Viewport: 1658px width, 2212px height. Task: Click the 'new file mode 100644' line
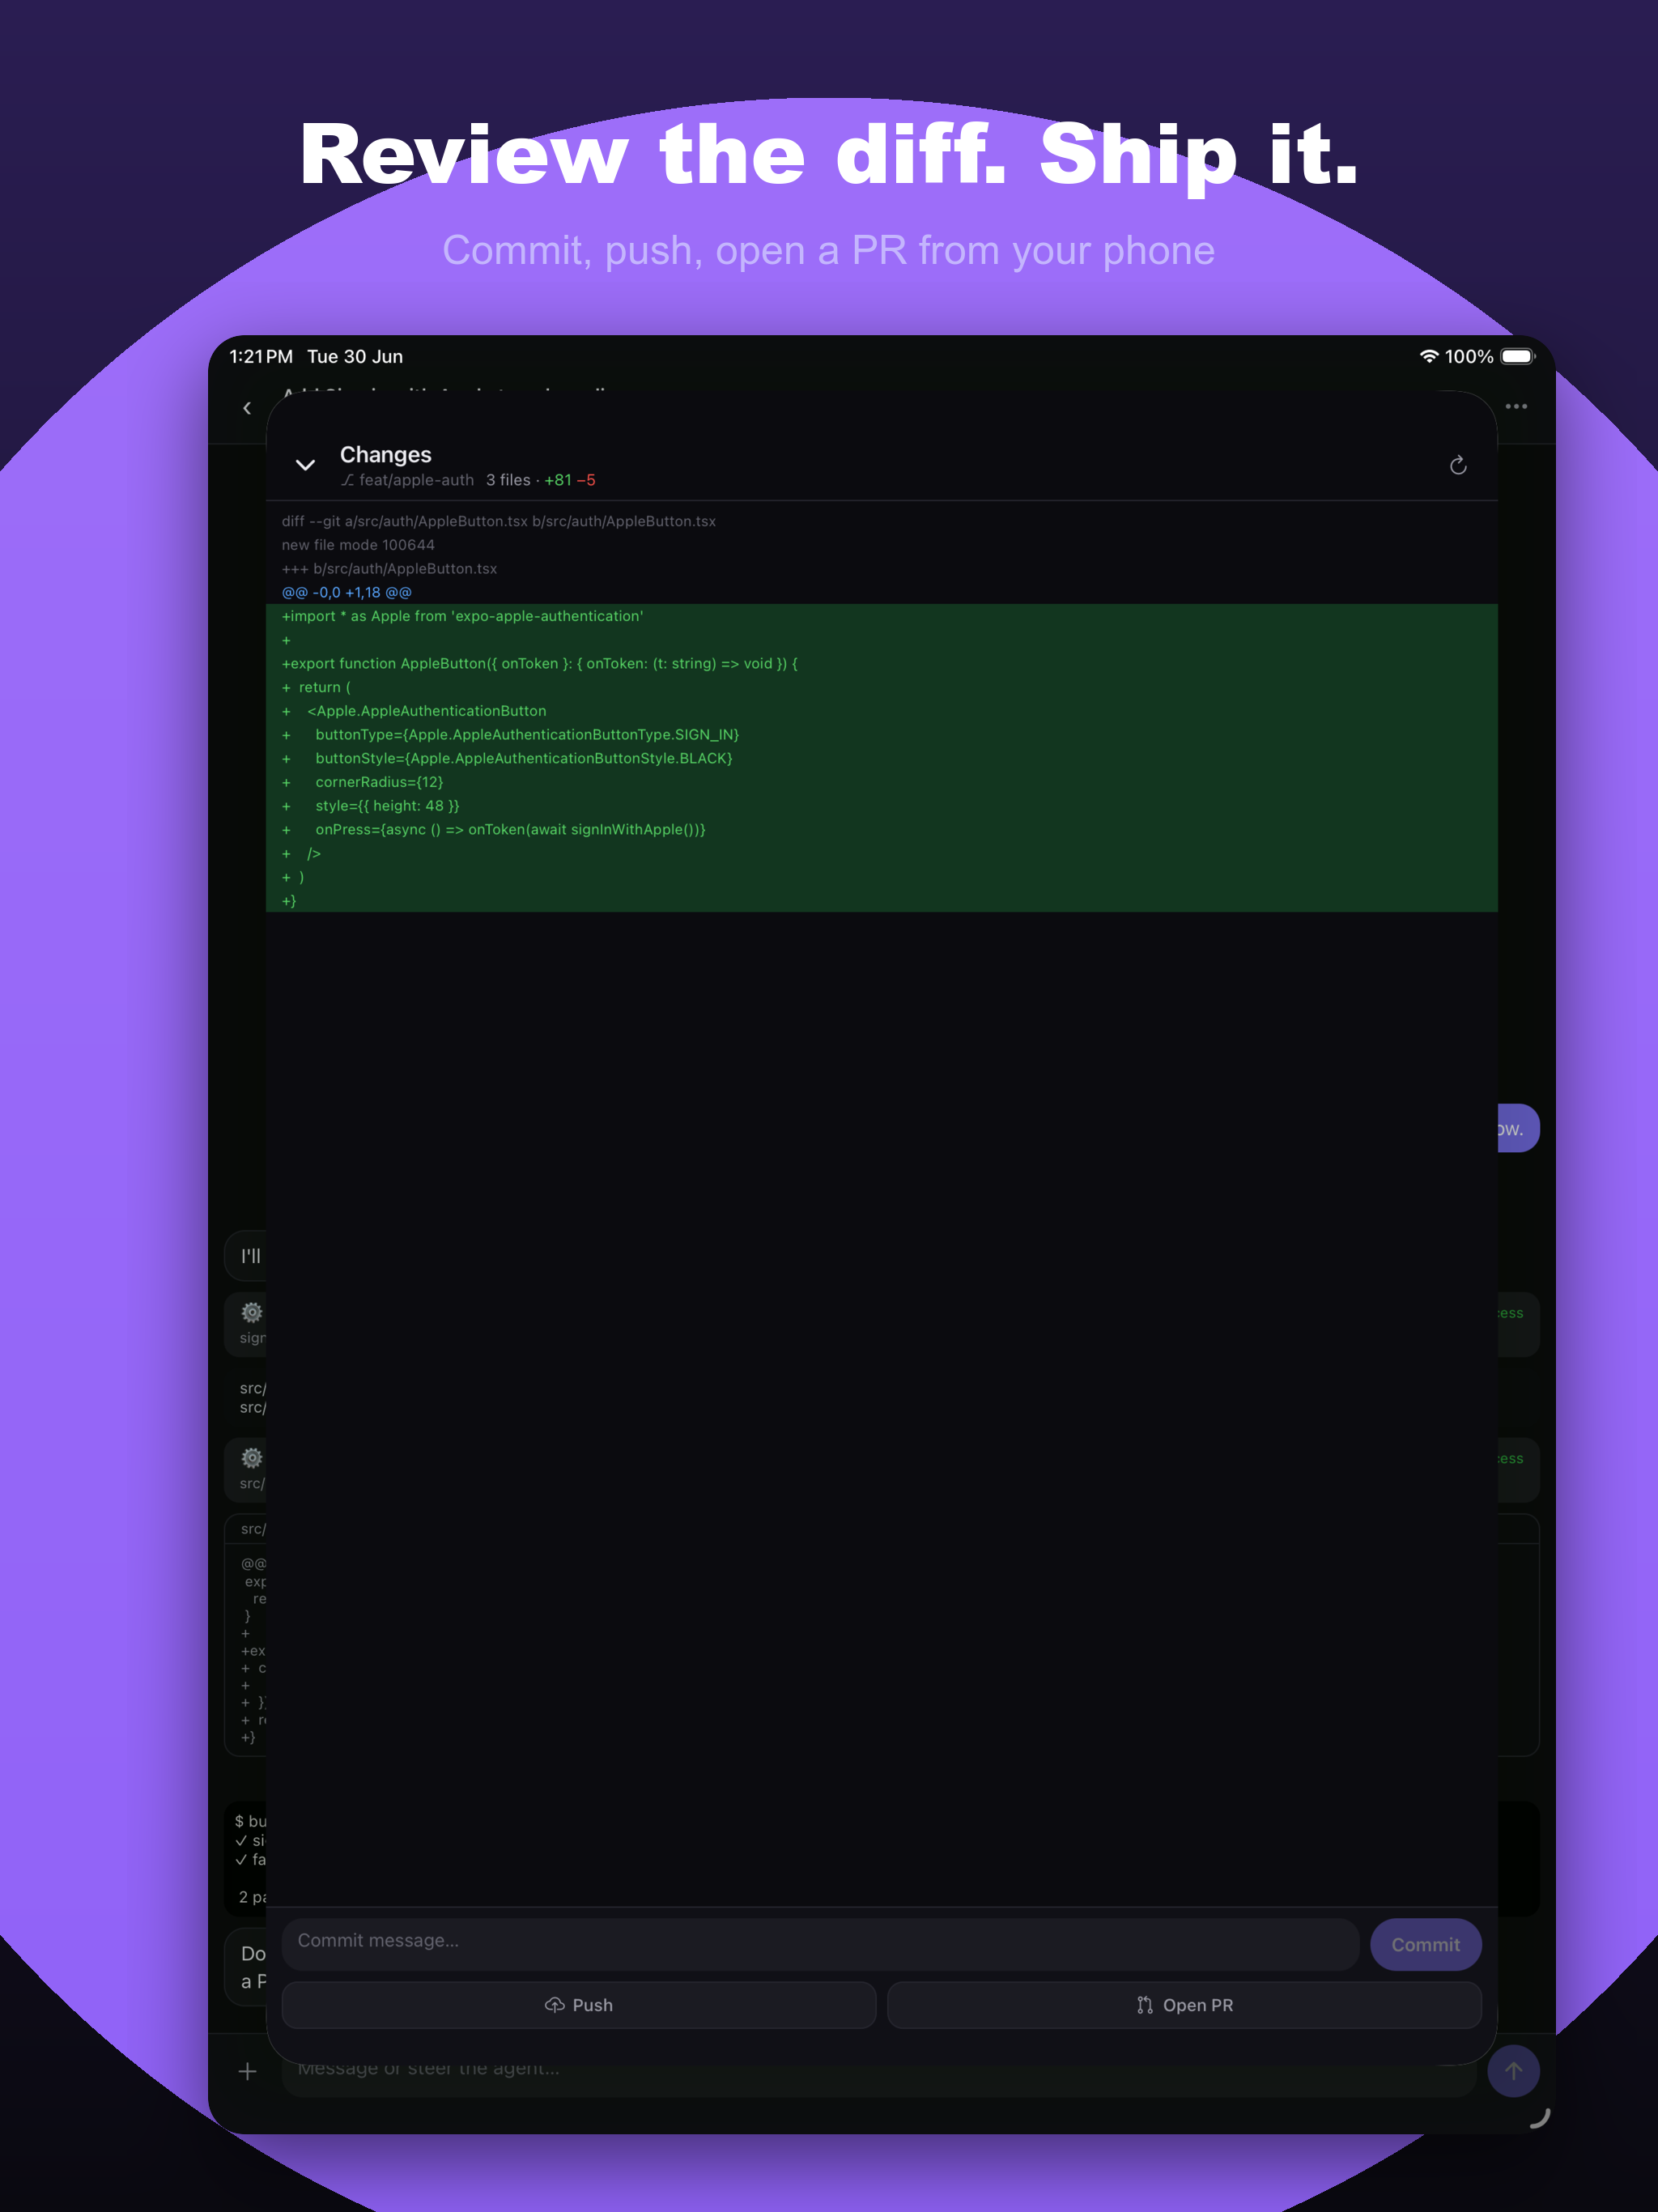click(x=358, y=545)
